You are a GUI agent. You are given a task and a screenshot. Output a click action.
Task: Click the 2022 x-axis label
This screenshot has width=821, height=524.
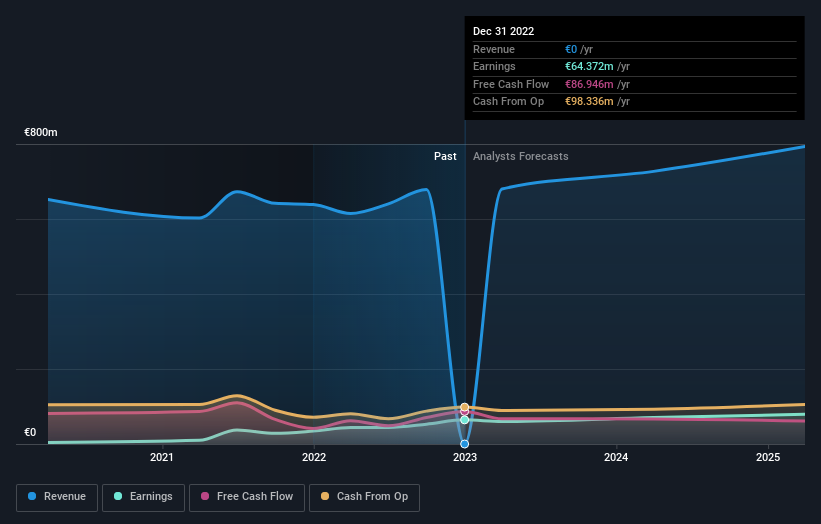(x=314, y=457)
